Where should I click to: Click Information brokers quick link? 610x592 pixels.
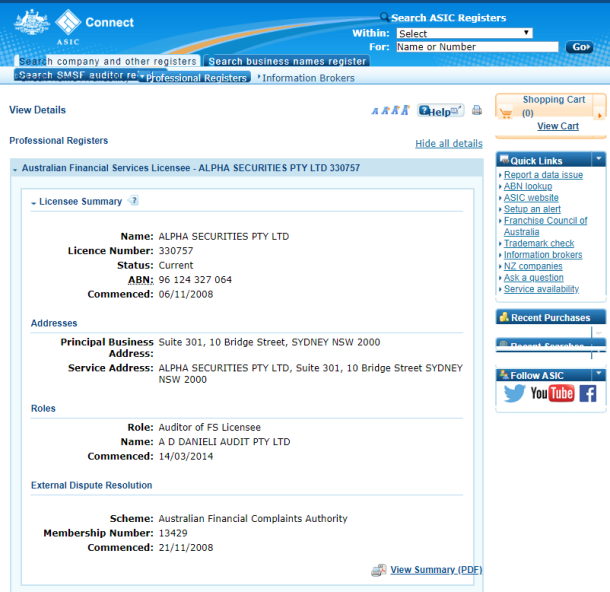[x=543, y=255]
